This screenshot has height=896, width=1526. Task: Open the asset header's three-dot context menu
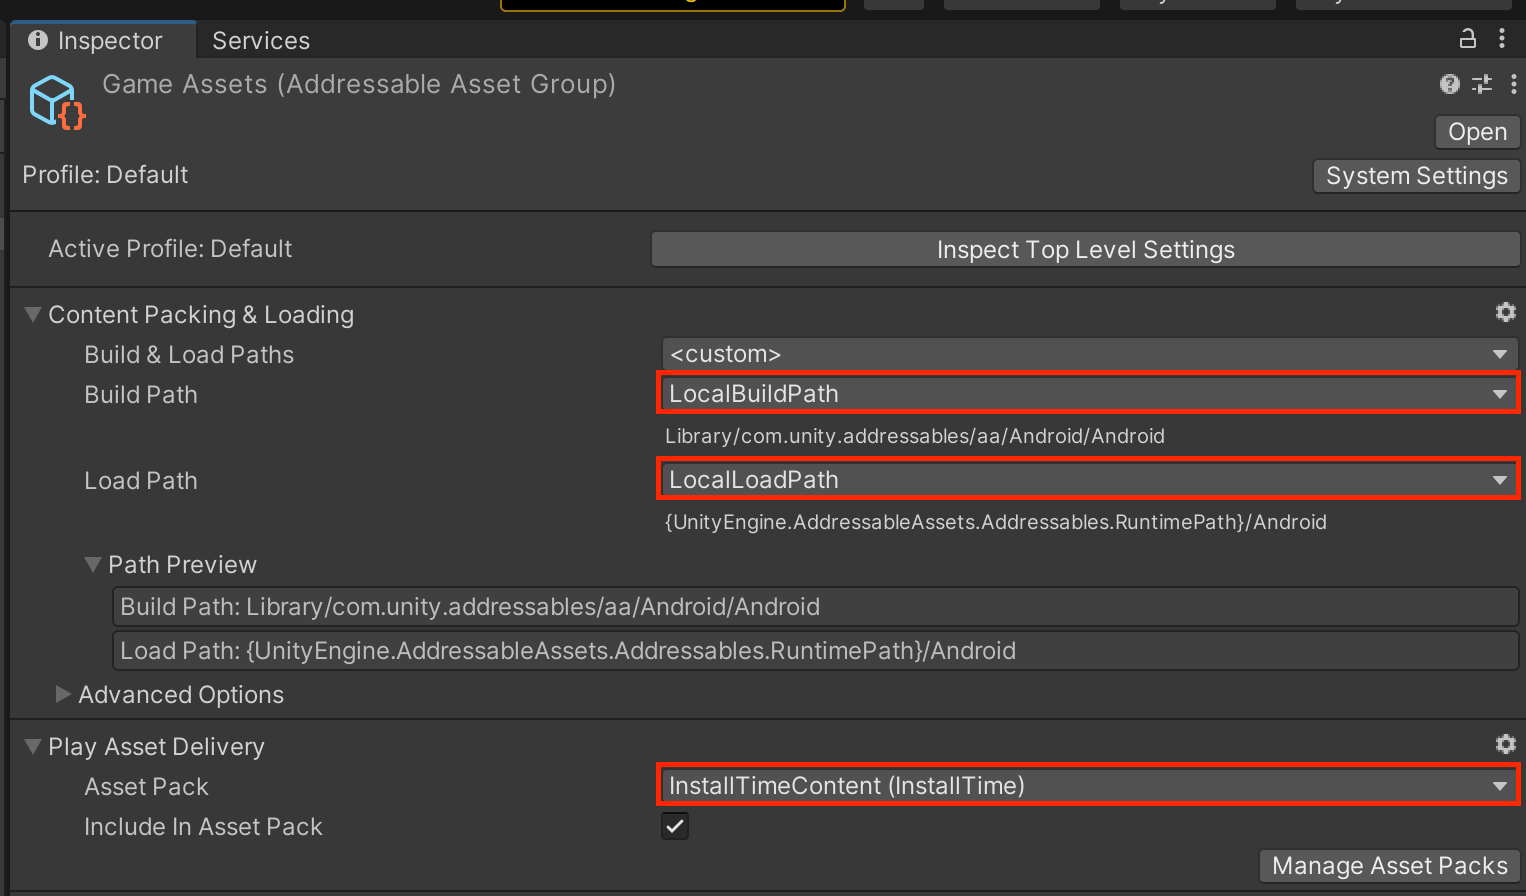1513,84
